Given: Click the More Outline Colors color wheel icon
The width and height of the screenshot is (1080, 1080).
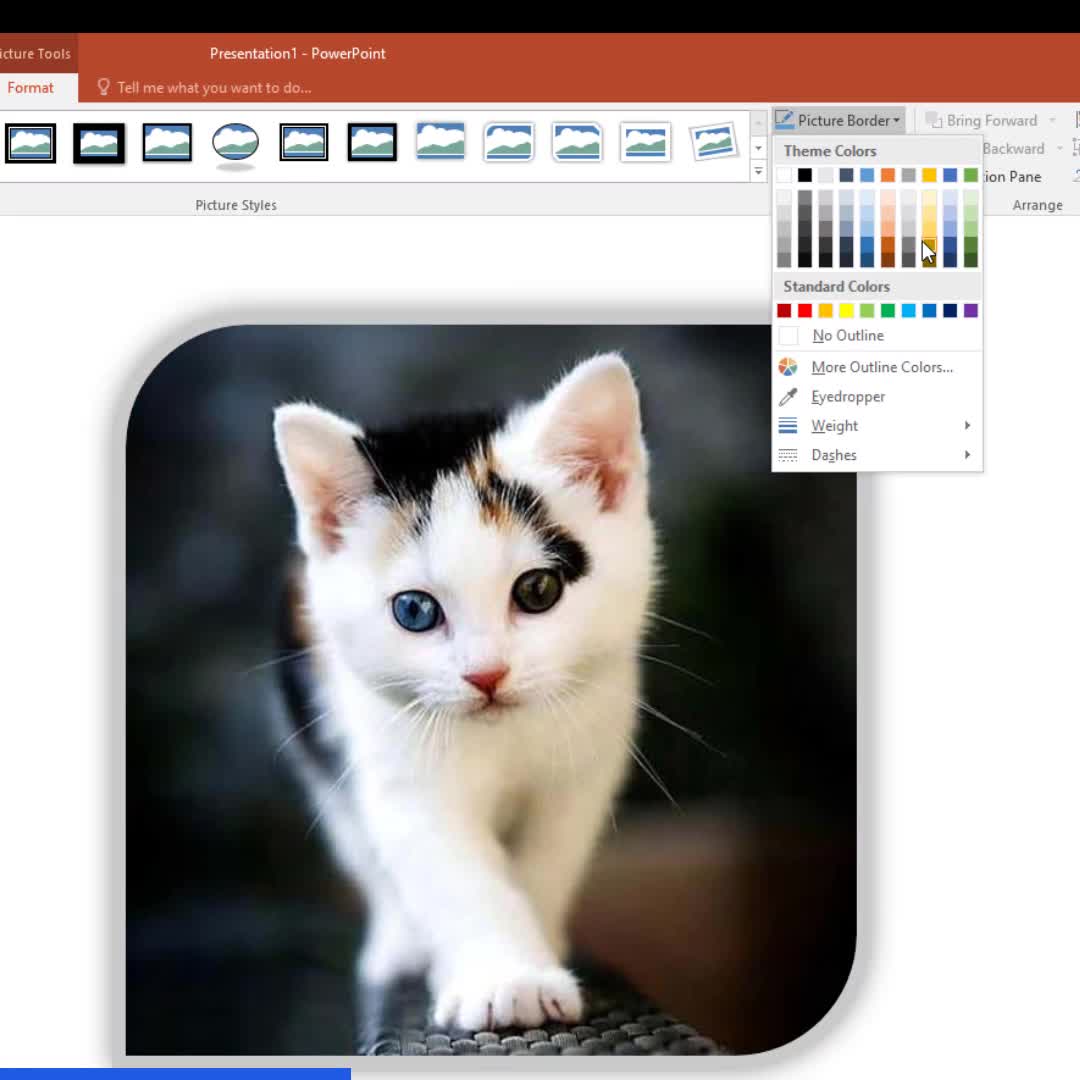Looking at the screenshot, I should click(788, 367).
